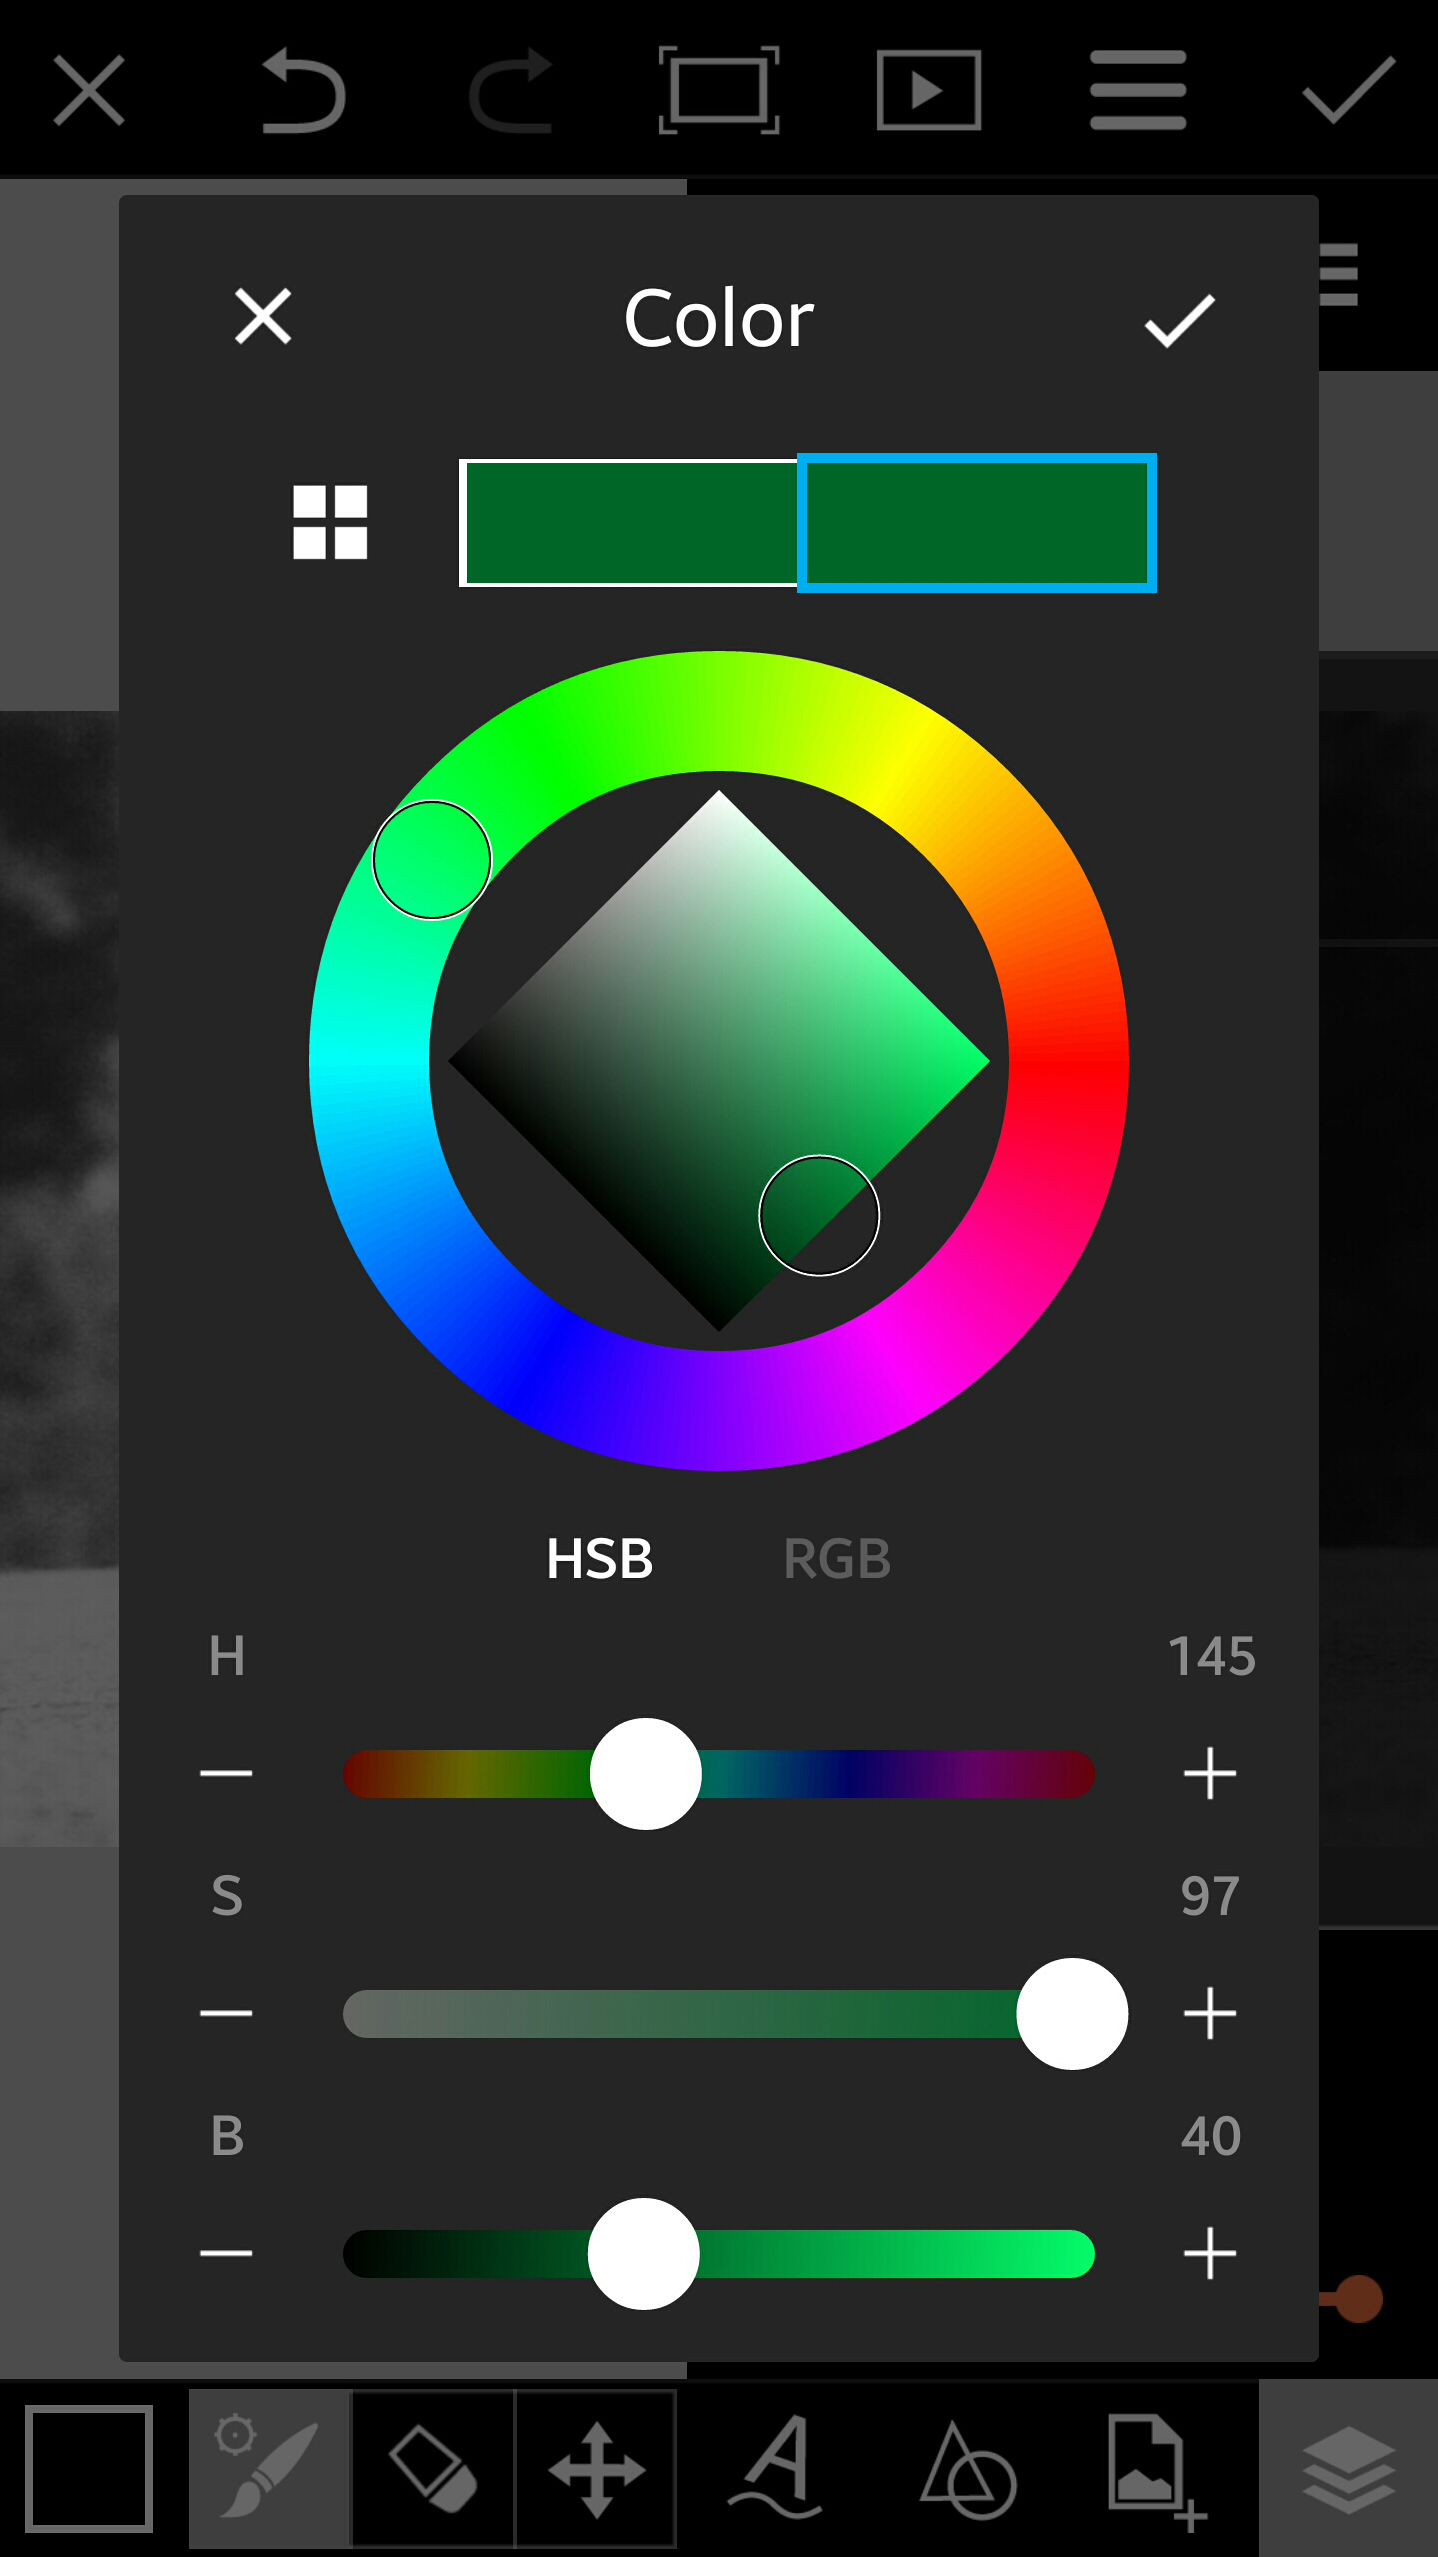The height and width of the screenshot is (2557, 1438).
Task: Tap the Add Image tool
Action: coord(1158,2473)
